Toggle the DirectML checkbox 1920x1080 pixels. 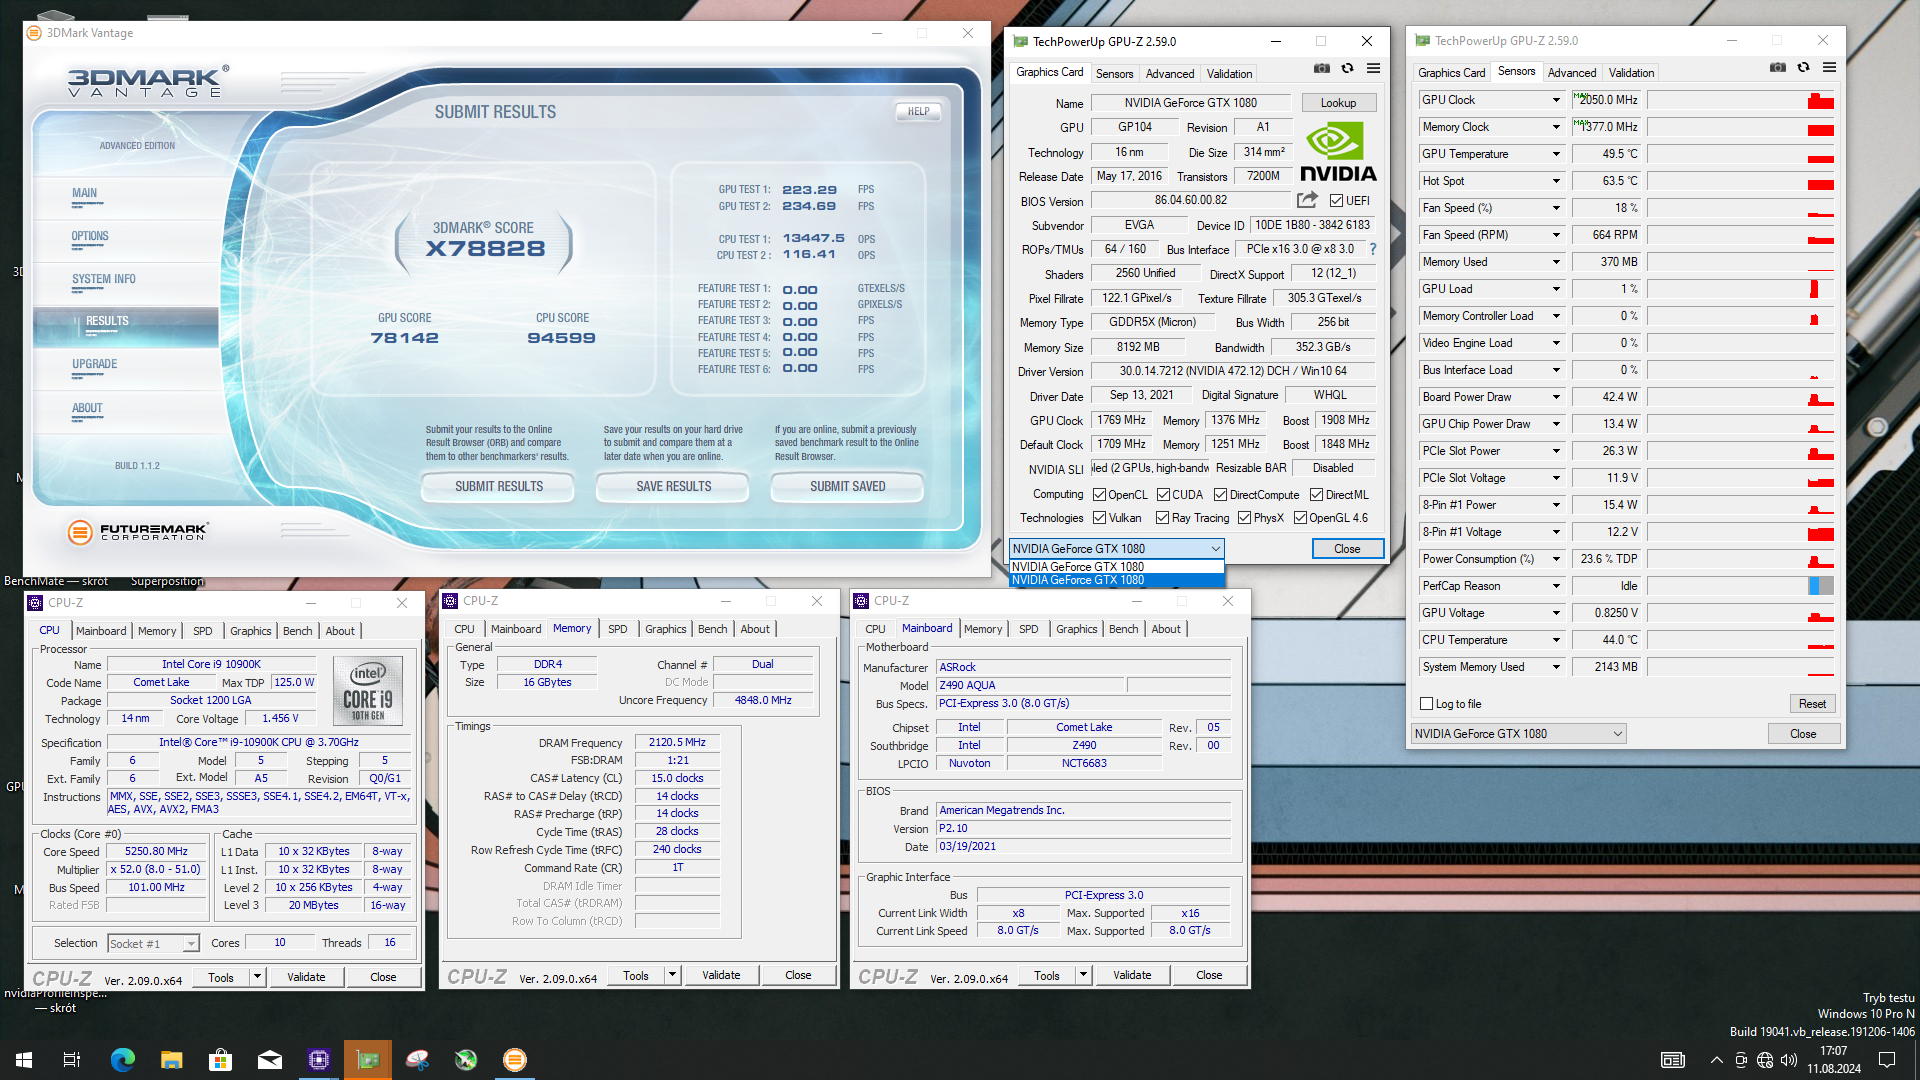pos(1316,495)
